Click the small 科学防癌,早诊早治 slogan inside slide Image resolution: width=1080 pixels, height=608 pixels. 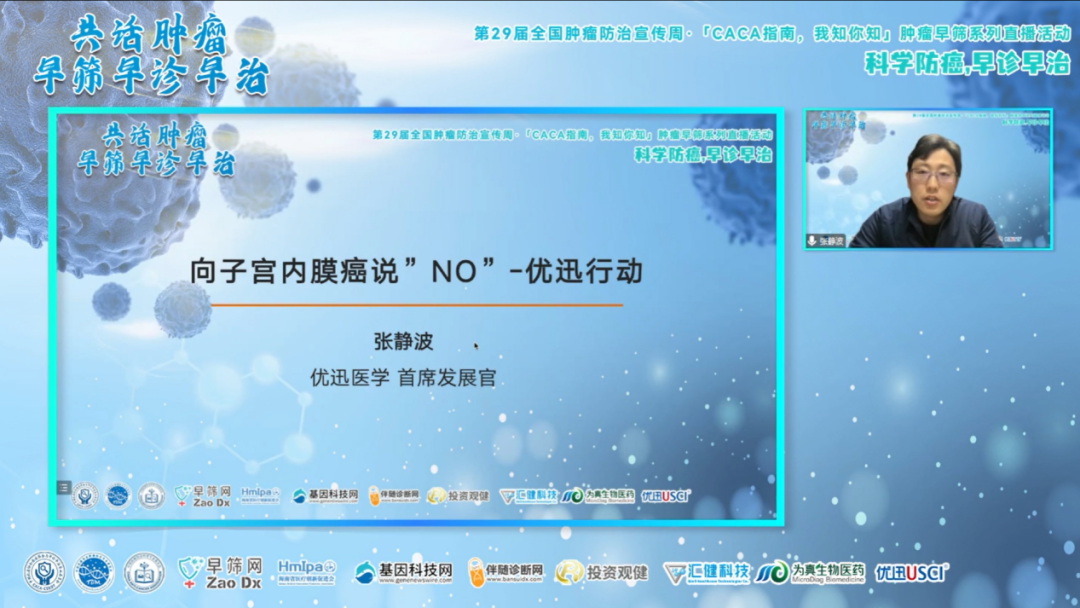(703, 154)
